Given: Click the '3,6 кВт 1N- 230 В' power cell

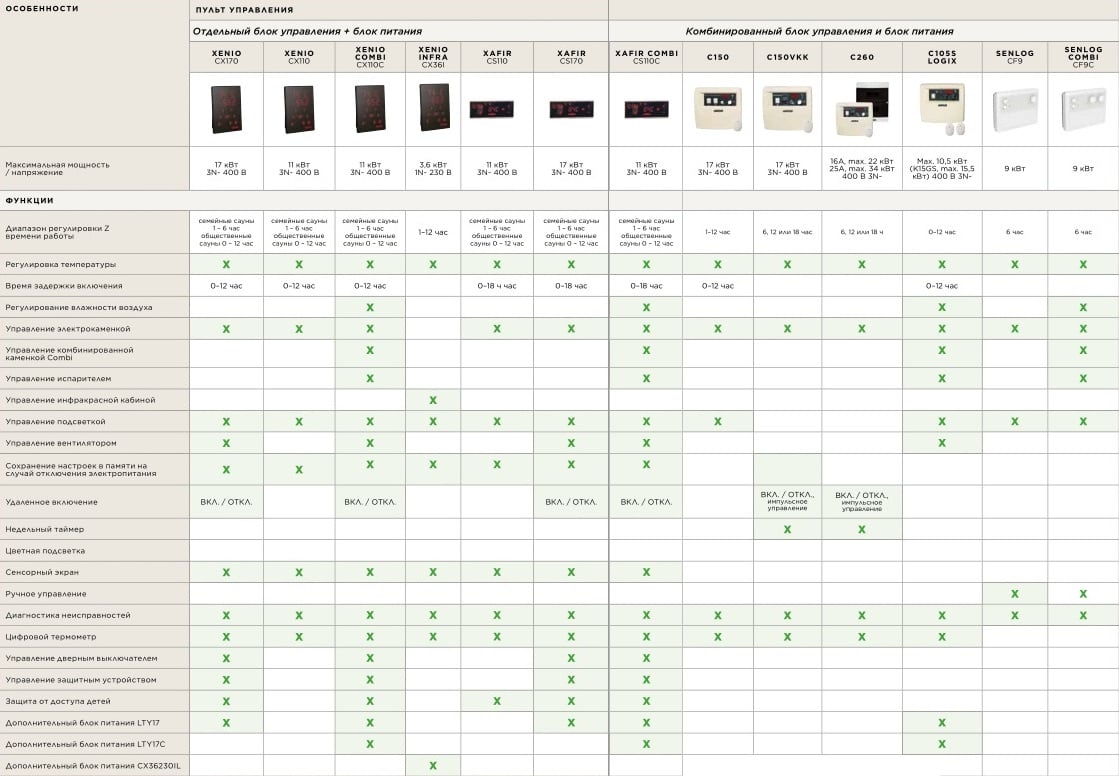Looking at the screenshot, I should [433, 168].
